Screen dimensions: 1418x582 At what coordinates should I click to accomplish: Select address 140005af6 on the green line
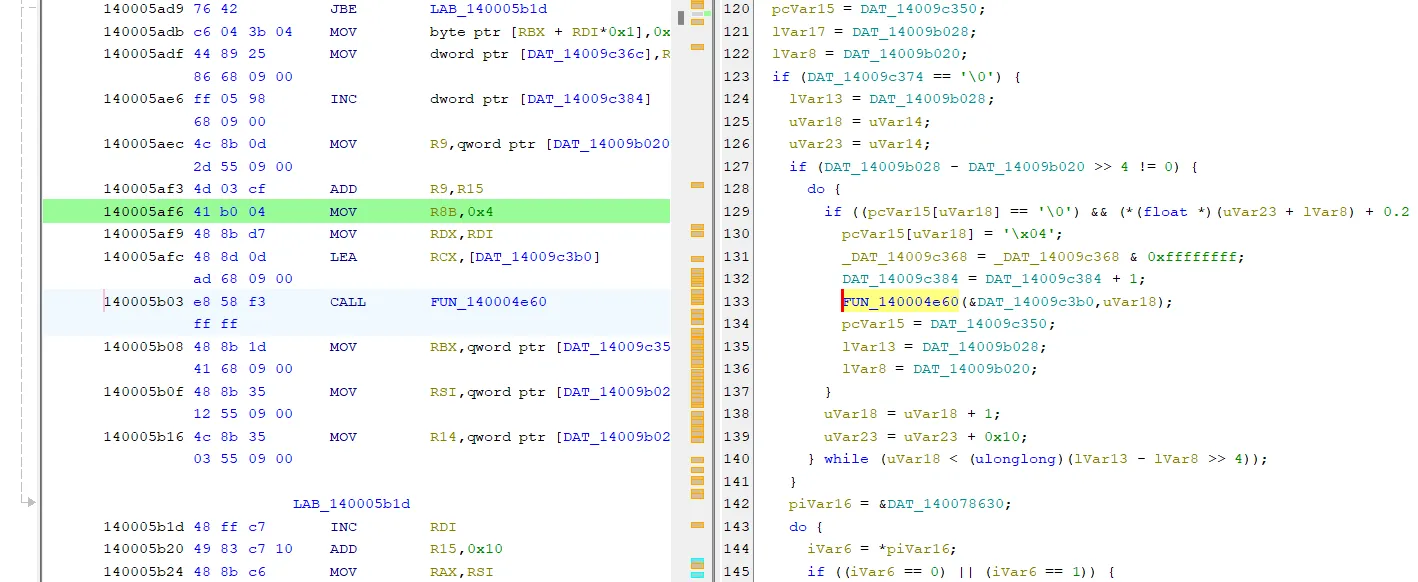[143, 212]
